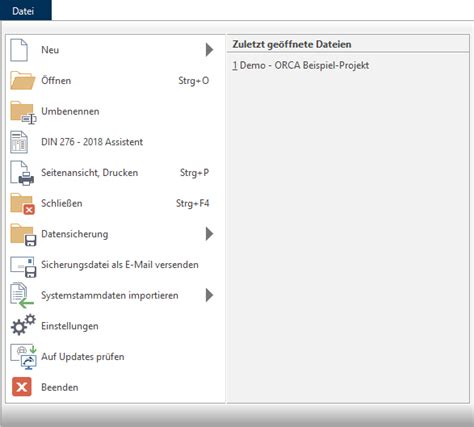Viewport: 474px width, 427px height.
Task: Click the Schließen folder icon with red X
Action: point(22,204)
